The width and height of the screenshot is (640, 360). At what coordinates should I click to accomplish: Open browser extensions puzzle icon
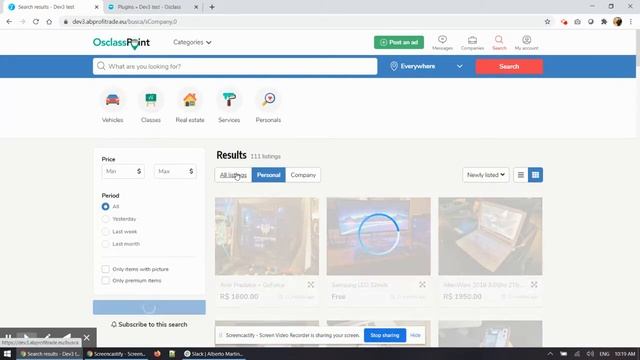[x=604, y=22]
